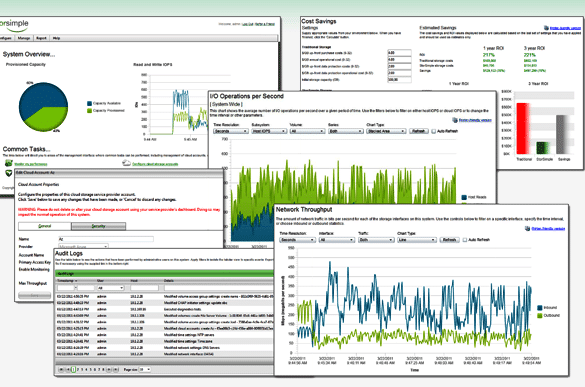Click the Details filter field in Audit Logs
585x387 pixels.
[219, 288]
